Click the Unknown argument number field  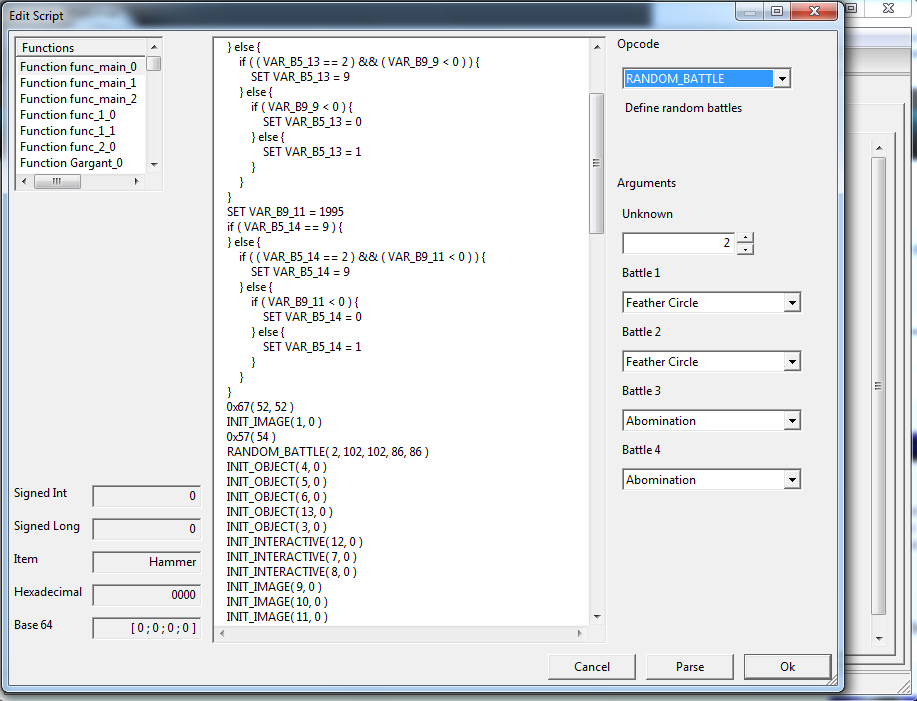tap(679, 243)
